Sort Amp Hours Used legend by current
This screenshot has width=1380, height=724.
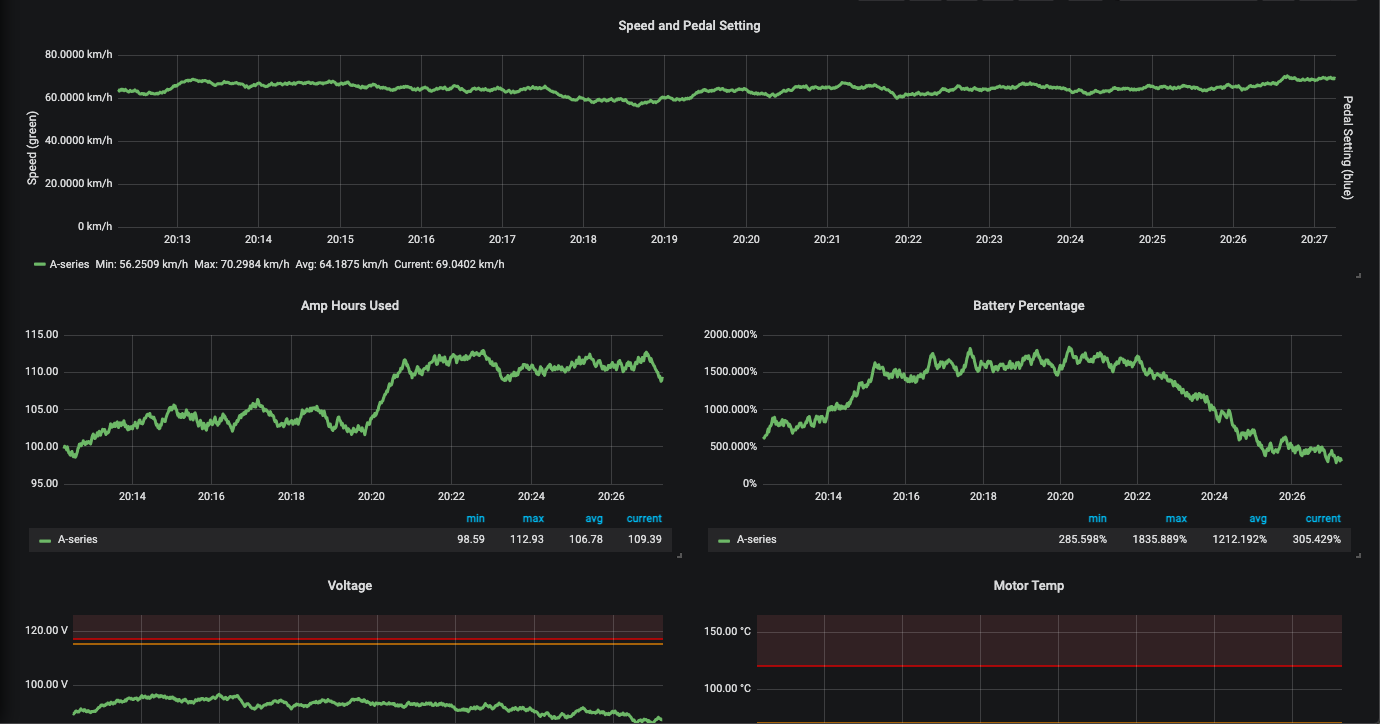coord(644,519)
